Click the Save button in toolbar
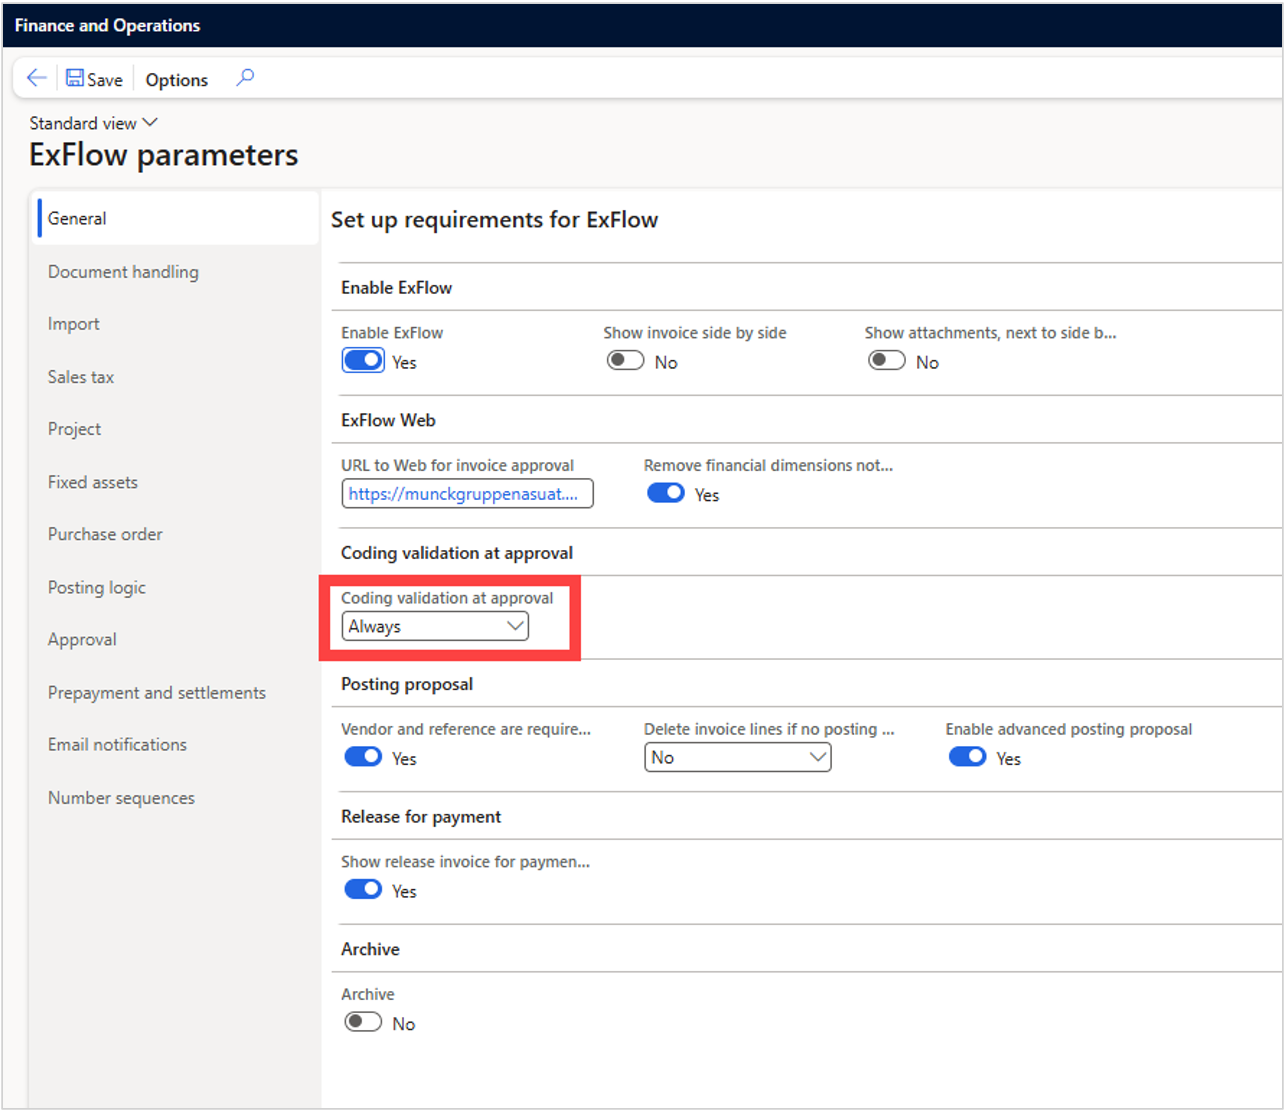 point(94,79)
